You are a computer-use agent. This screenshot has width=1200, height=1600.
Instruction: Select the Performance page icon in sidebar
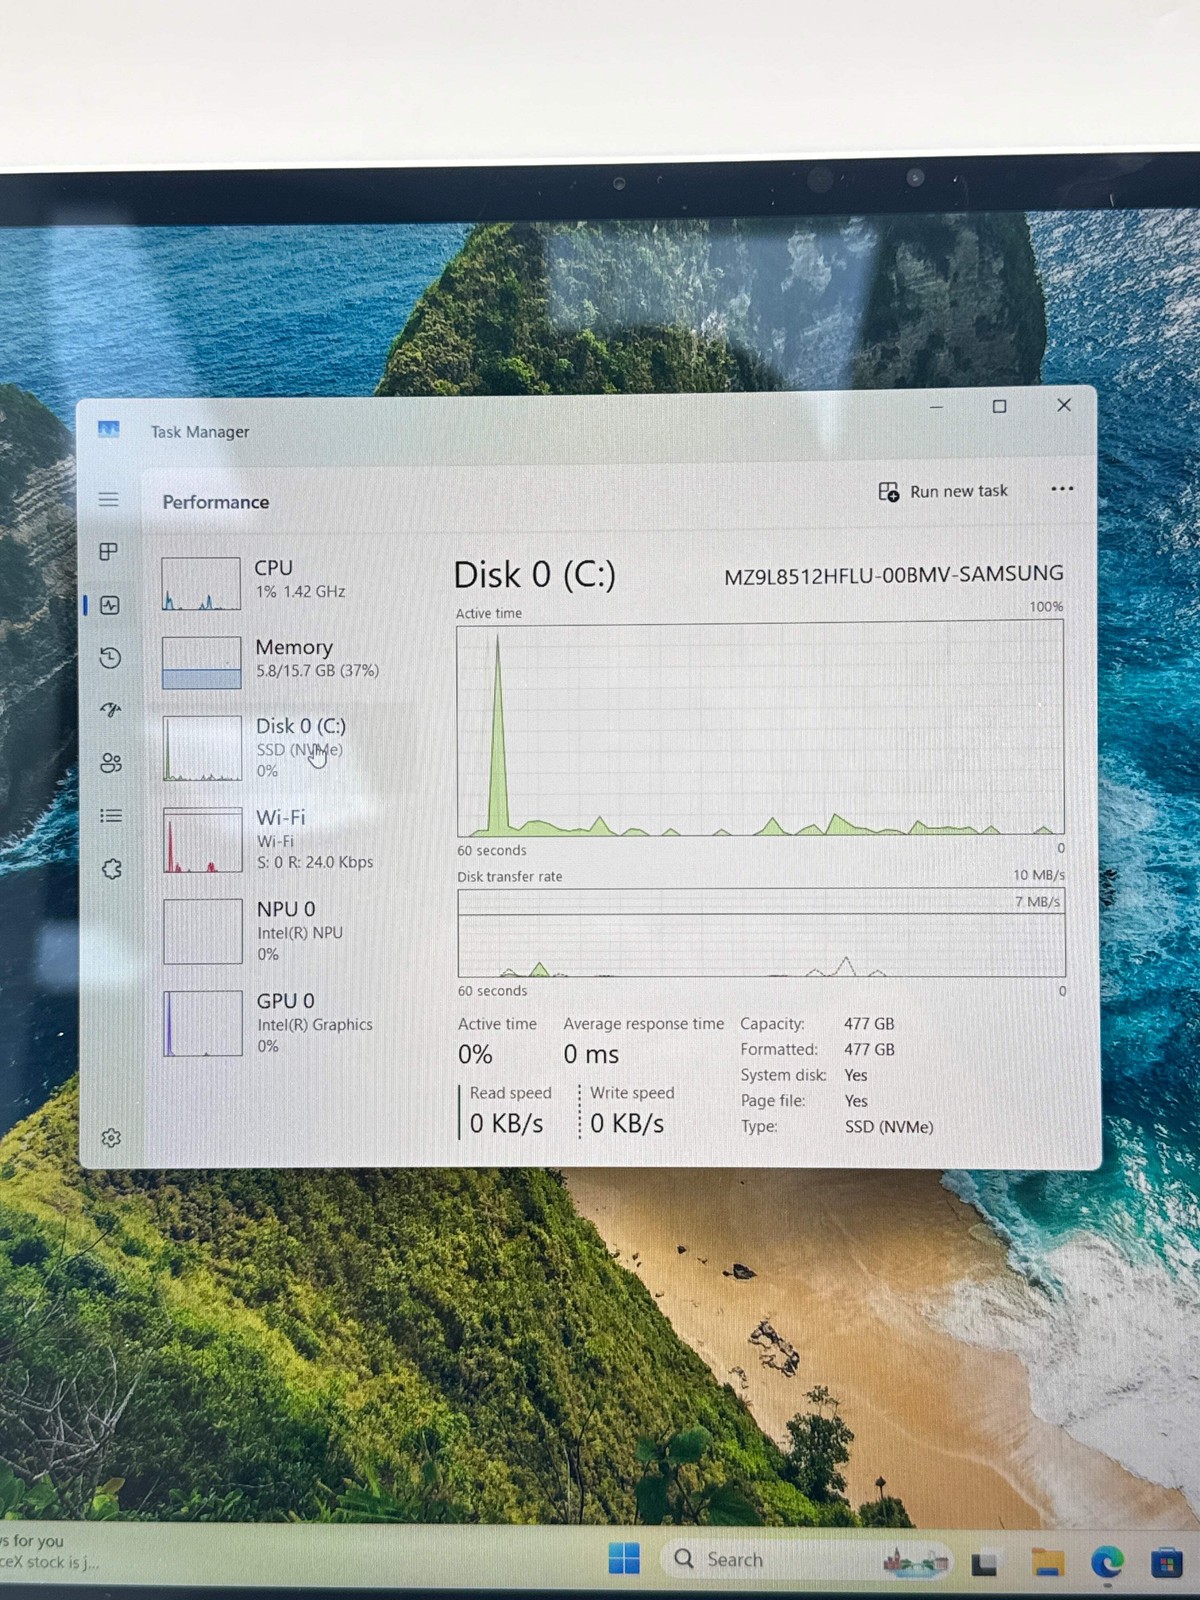coord(110,605)
